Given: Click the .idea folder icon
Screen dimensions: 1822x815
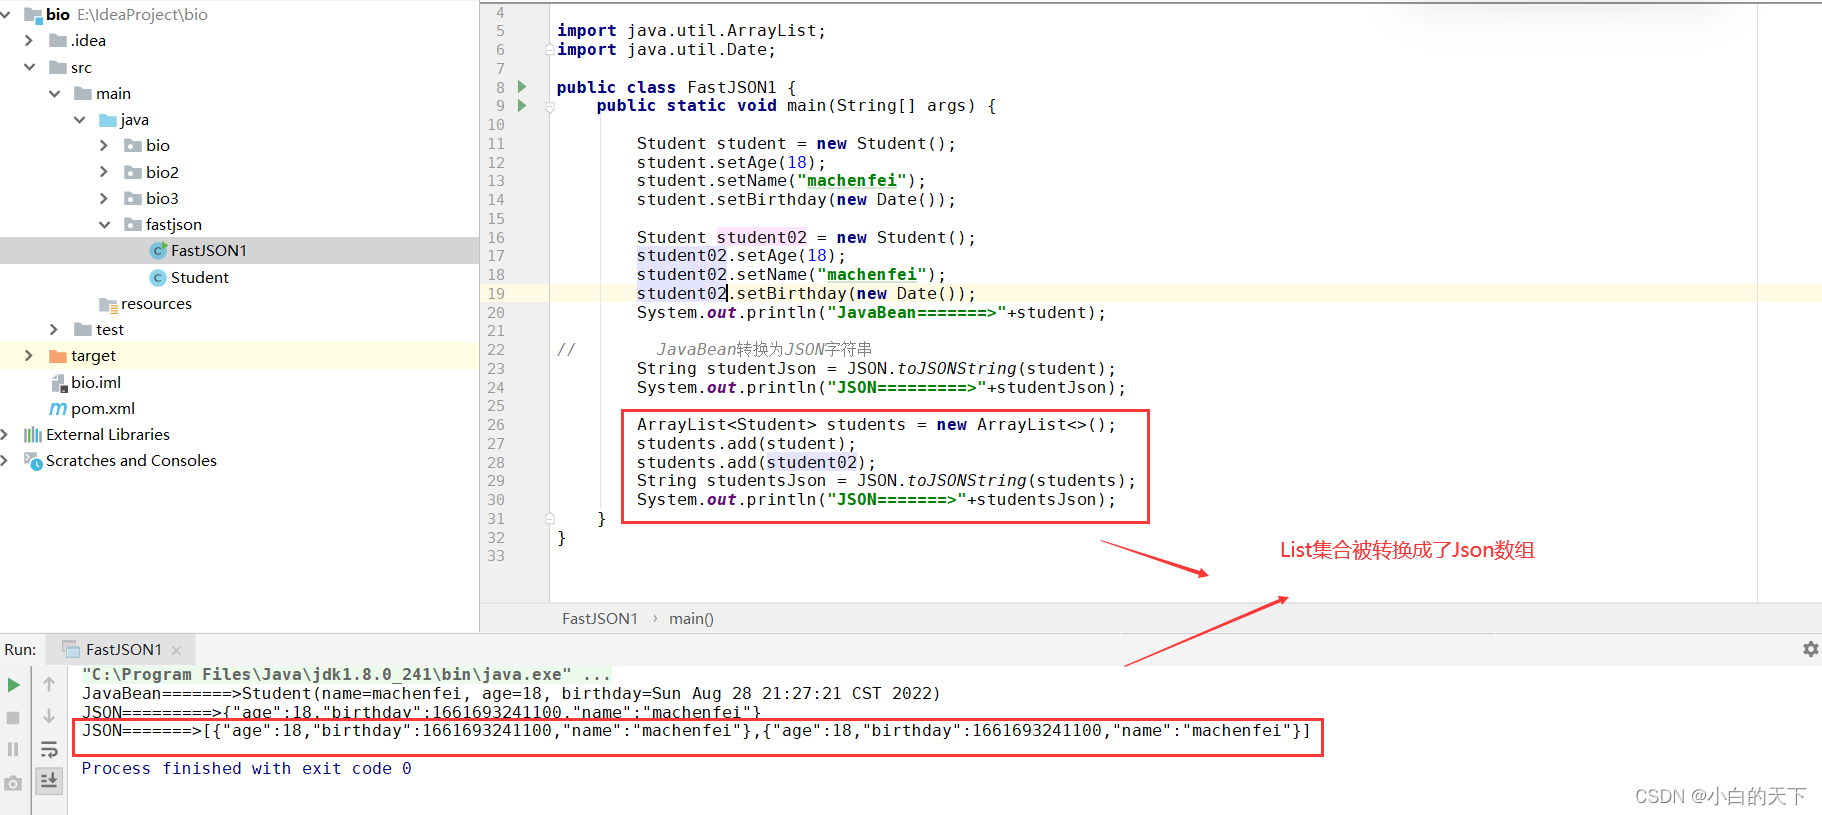Looking at the screenshot, I should (58, 41).
